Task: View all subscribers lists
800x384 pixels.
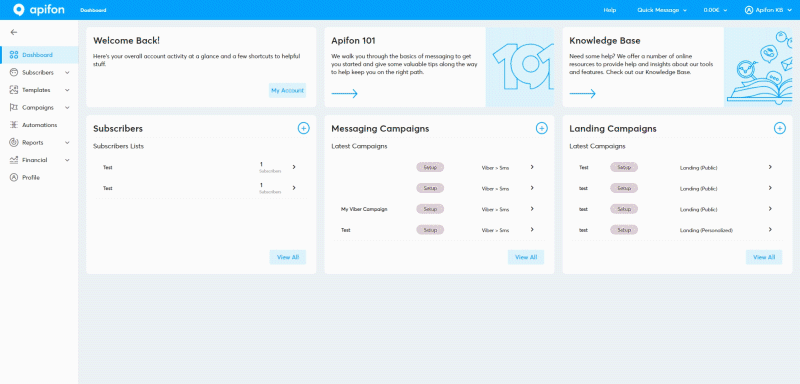Action: 288,257
